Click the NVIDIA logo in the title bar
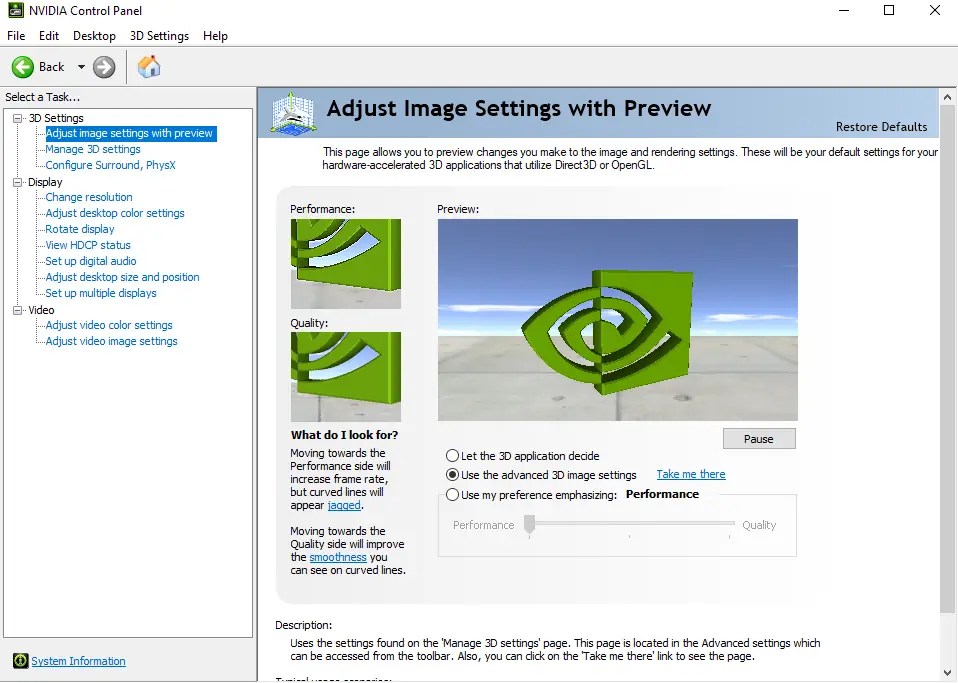Screen dimensions: 958x683 pyautogui.click(x=15, y=10)
